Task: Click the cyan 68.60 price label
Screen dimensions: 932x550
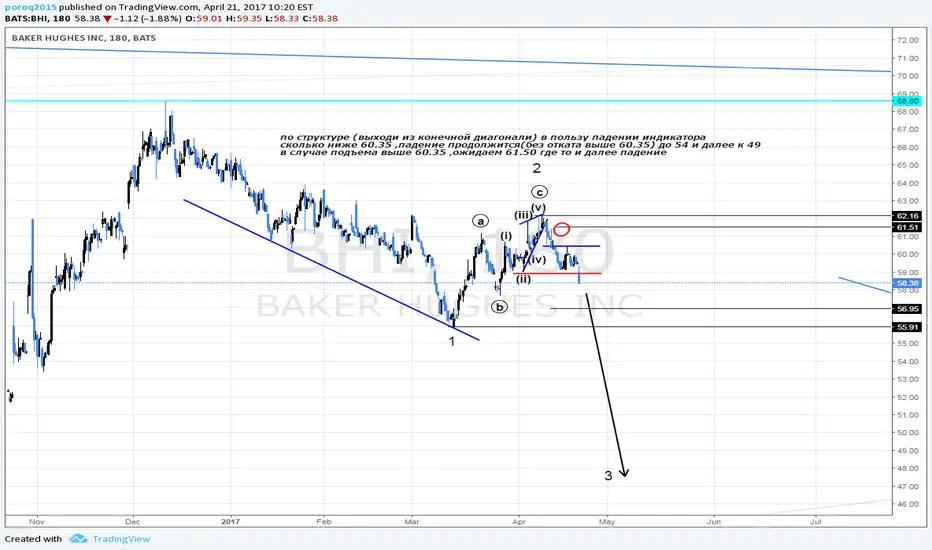Action: tap(908, 101)
